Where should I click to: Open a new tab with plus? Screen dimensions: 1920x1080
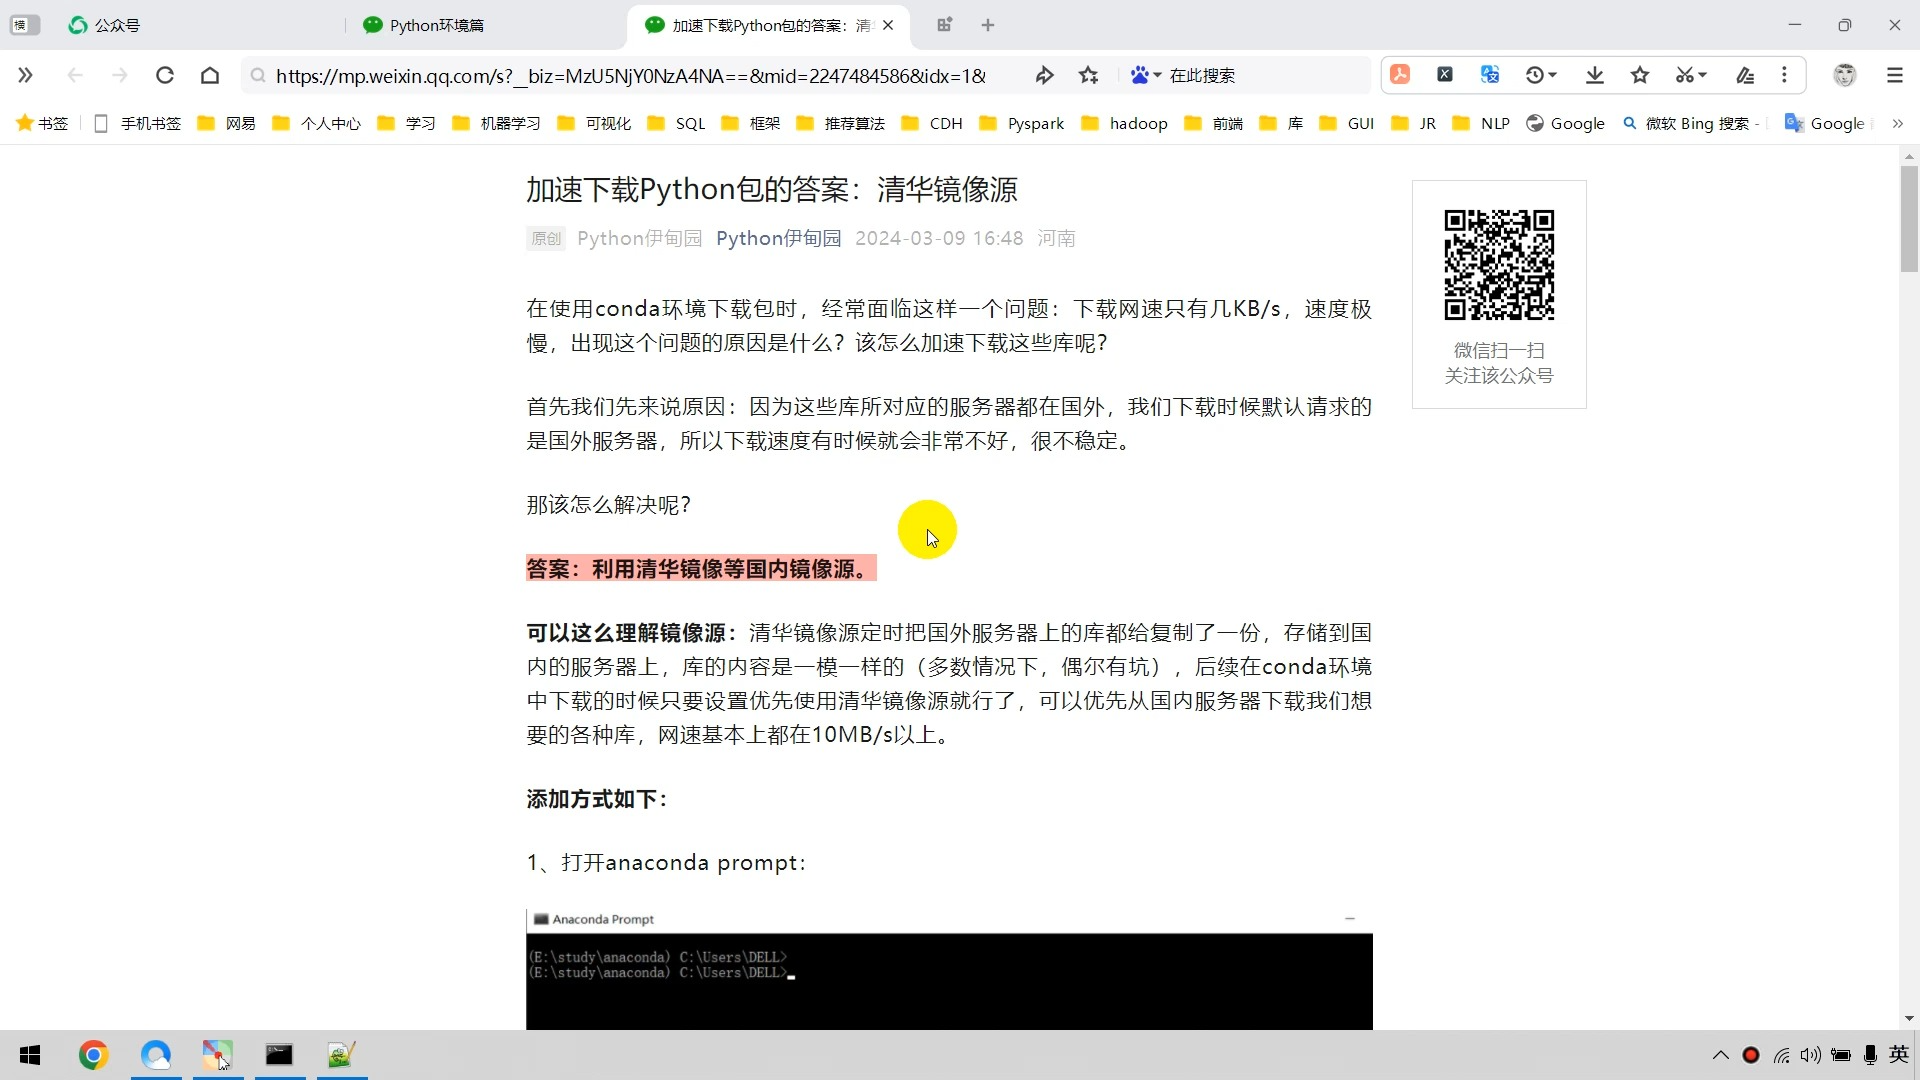[x=988, y=25]
